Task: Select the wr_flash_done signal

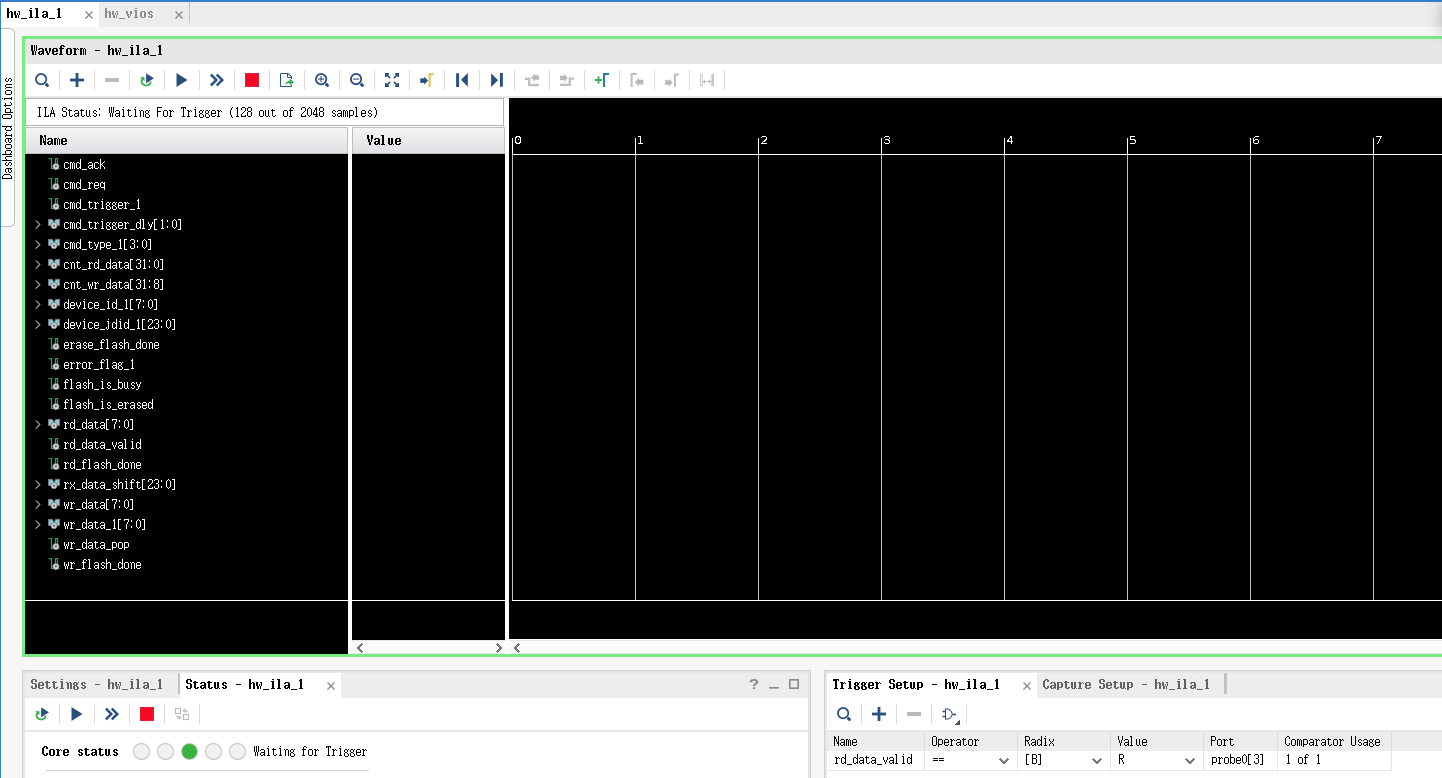Action: (102, 564)
